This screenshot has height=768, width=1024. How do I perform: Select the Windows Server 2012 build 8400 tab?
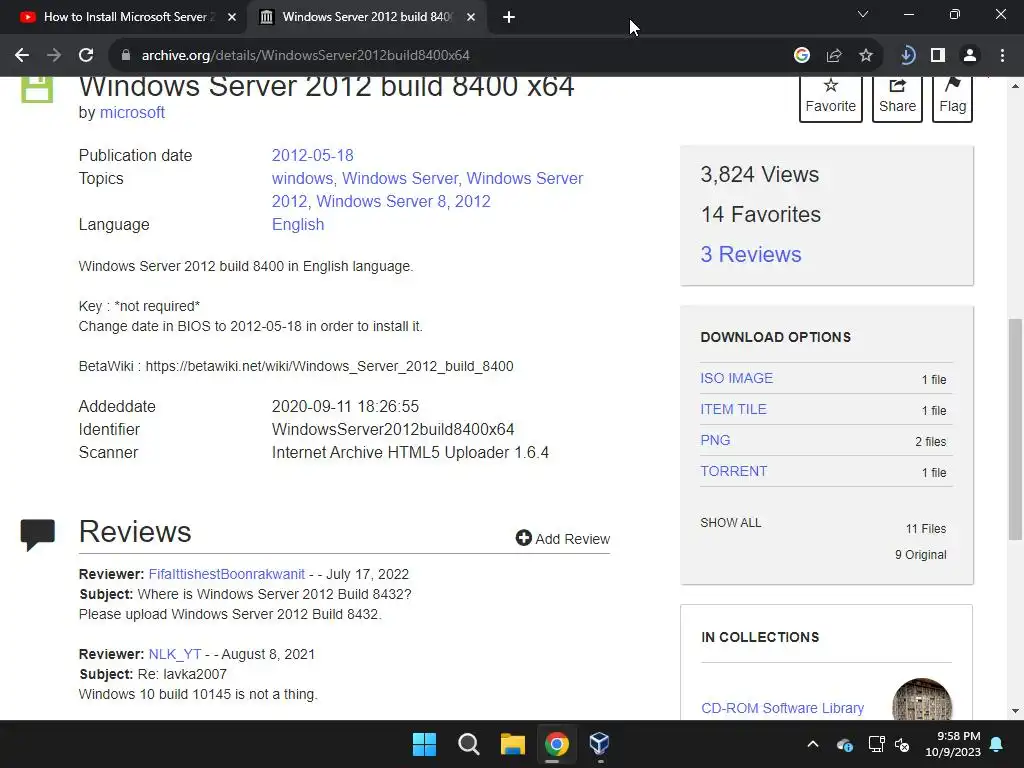coord(366,17)
